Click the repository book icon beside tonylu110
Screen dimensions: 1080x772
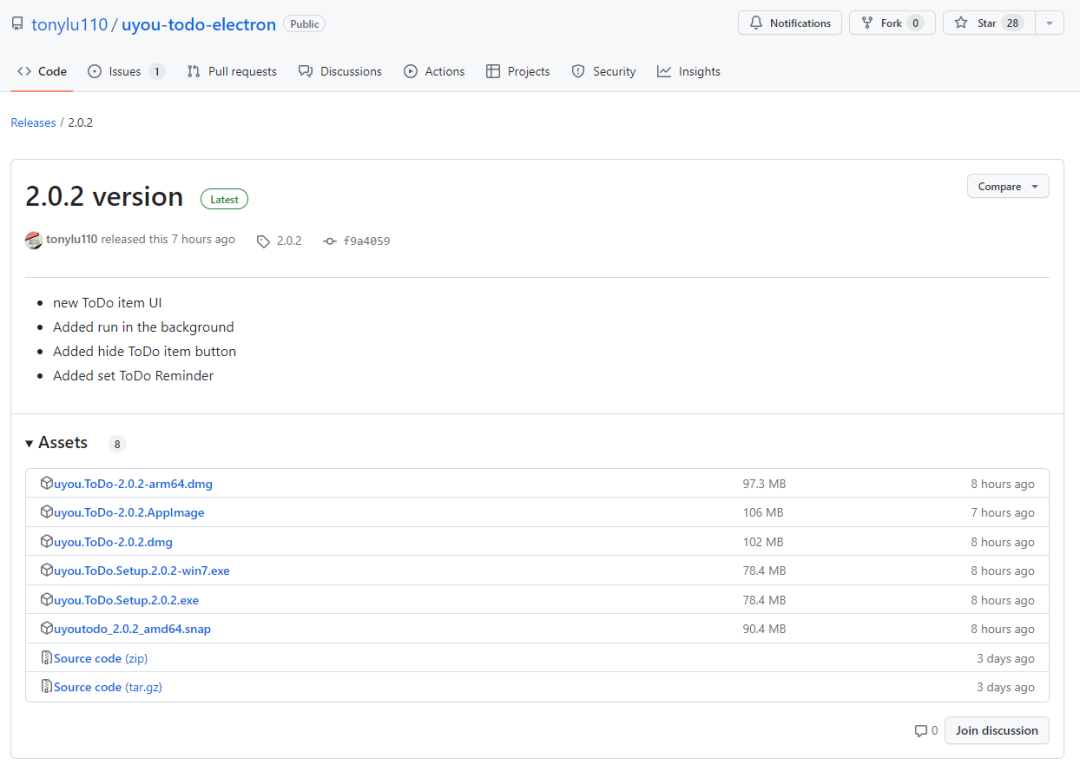click(17, 24)
